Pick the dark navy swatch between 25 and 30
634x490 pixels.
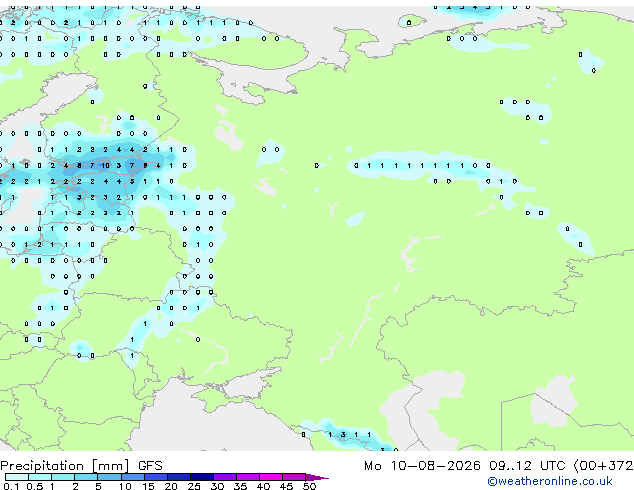pyautogui.click(x=202, y=477)
